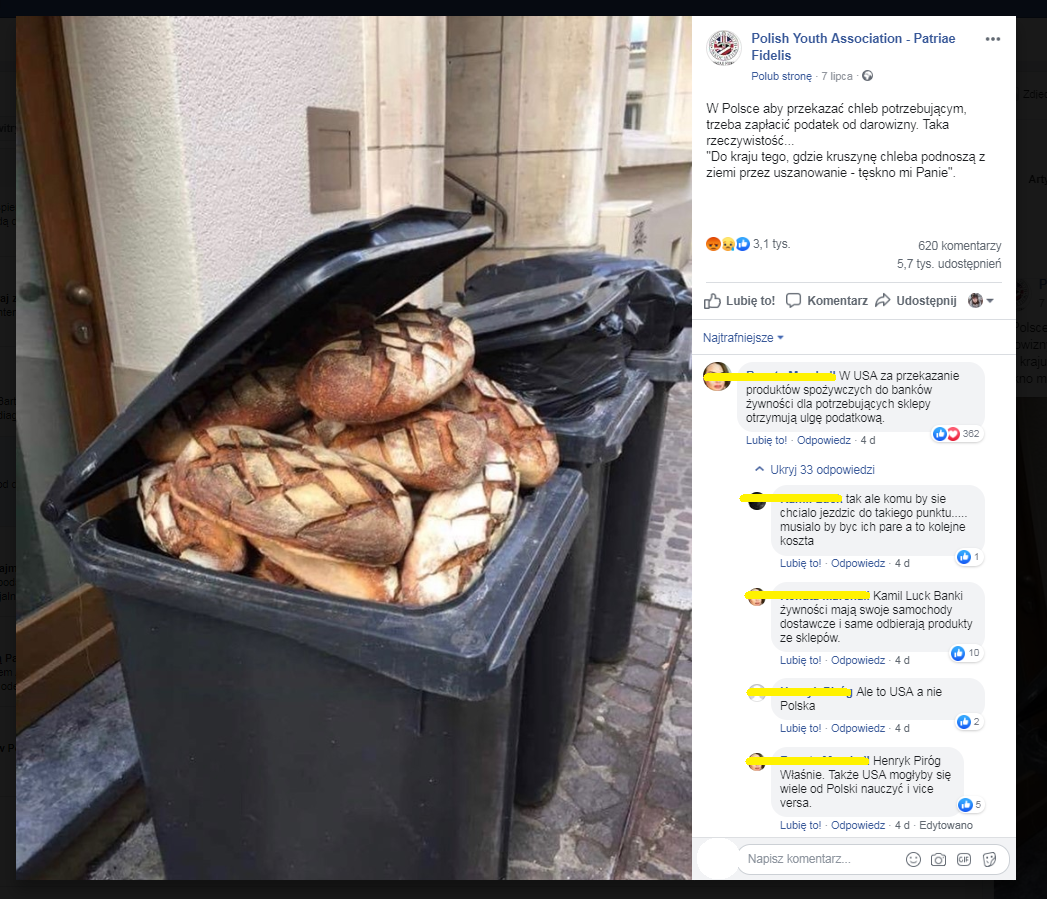1047x899 pixels.
Task: Click the Patriae Fidelis page profile logo
Action: point(723,47)
